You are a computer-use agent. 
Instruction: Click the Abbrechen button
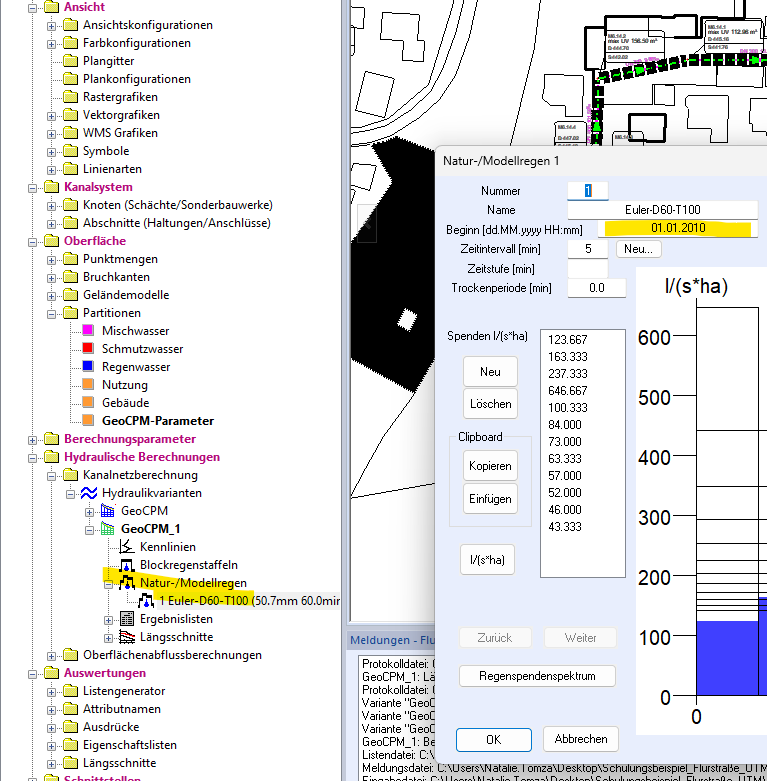click(581, 739)
